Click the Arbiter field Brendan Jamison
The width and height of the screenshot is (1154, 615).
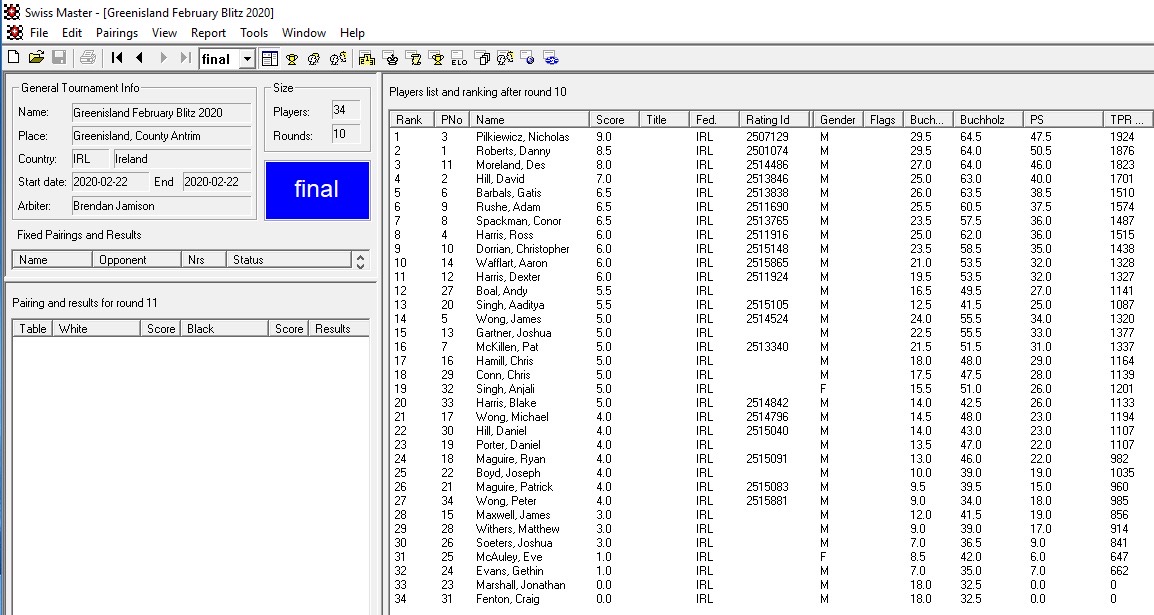(x=161, y=206)
